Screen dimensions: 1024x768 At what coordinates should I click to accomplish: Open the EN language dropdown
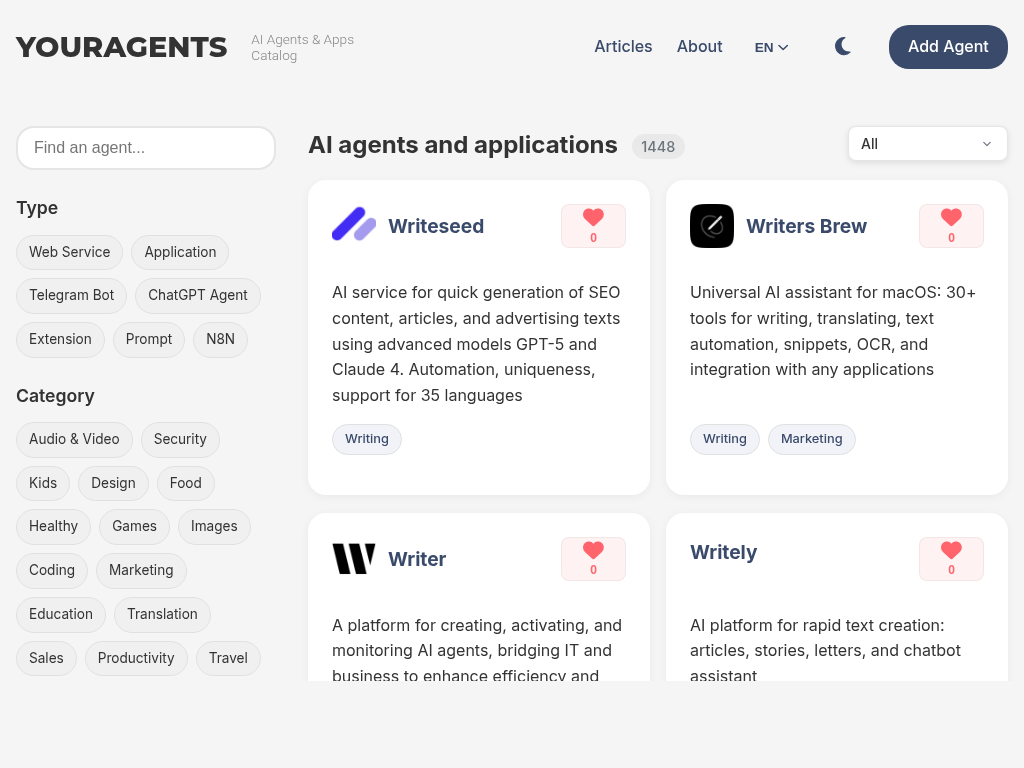(771, 47)
